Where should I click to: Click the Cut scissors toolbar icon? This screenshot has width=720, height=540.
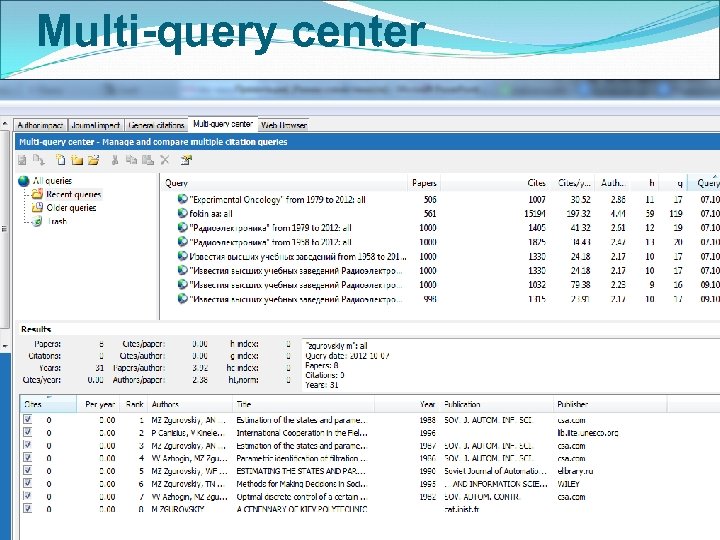pos(115,160)
